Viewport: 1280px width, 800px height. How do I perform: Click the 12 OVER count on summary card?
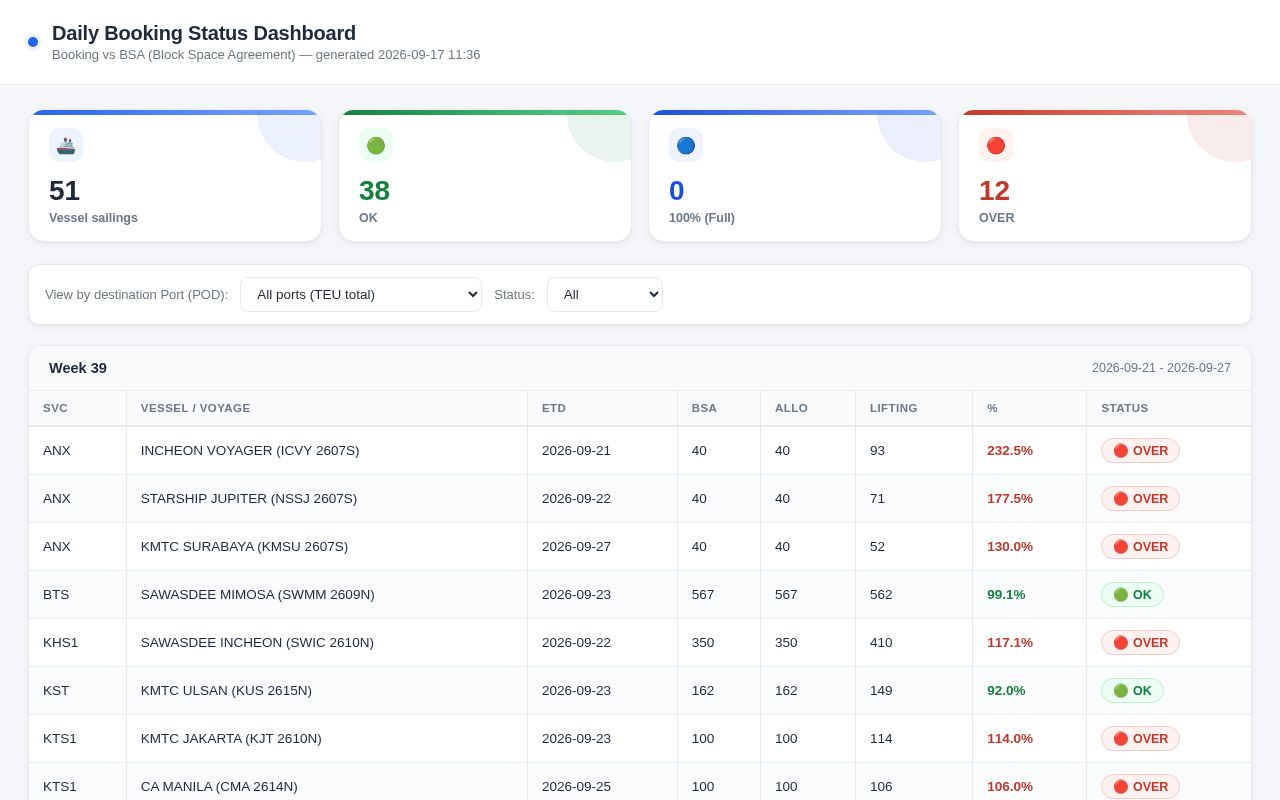(994, 190)
